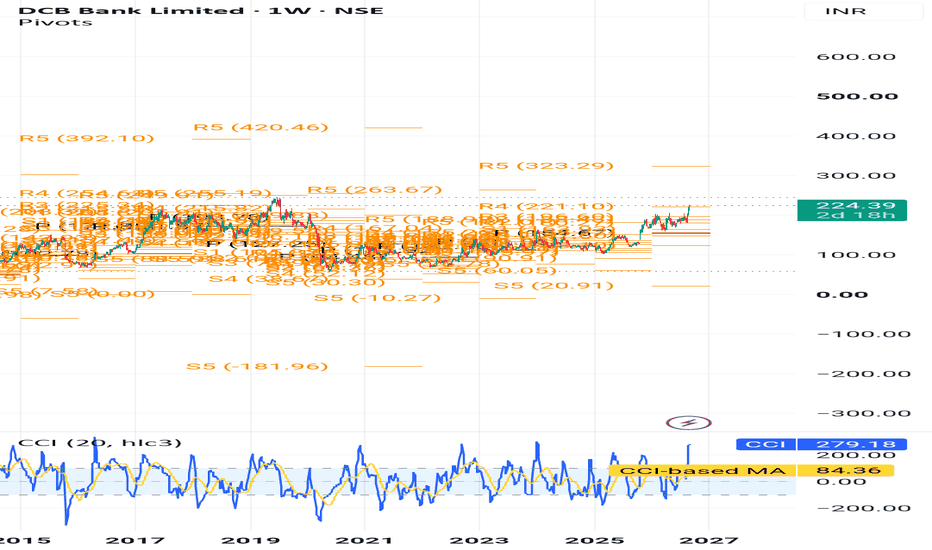
Task: Click the R5 (392.10) resistance label
Action: 87,138
